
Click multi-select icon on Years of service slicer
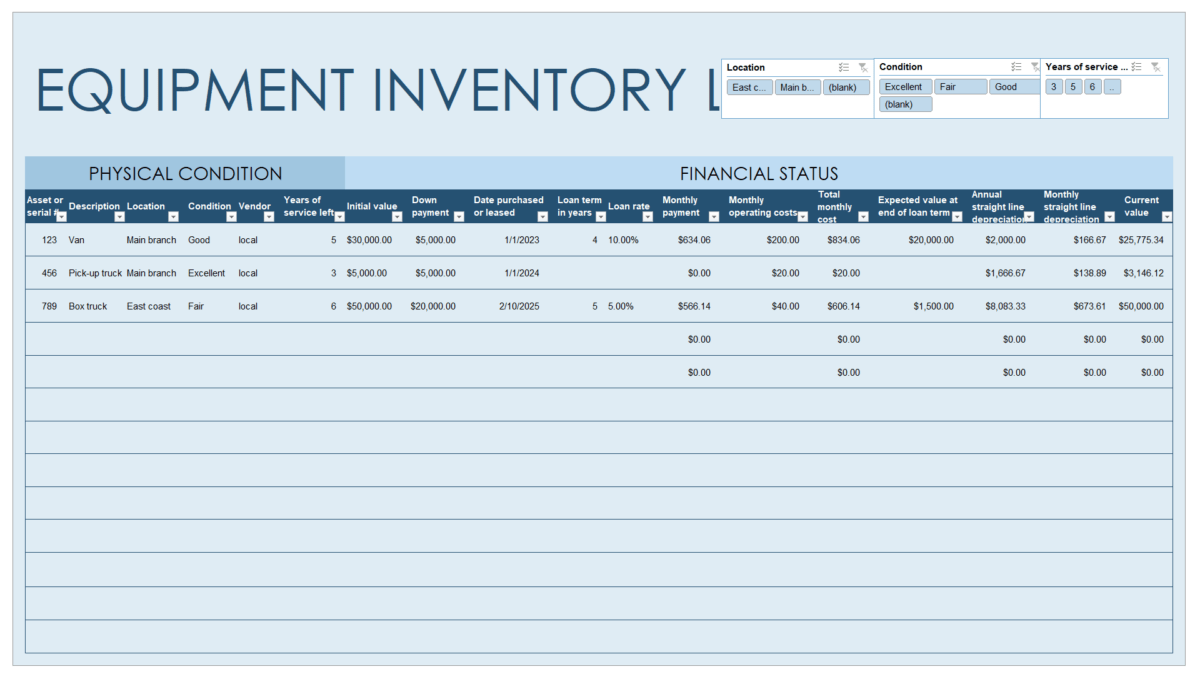(x=1135, y=67)
